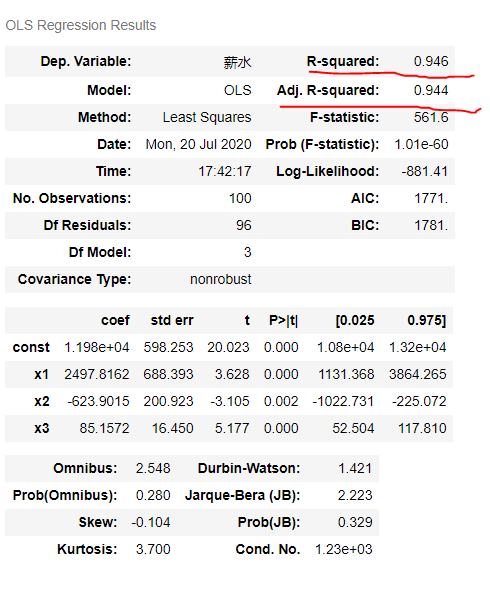
Task: Click the Prob(Omnibus) value 0.280
Action: pos(153,495)
